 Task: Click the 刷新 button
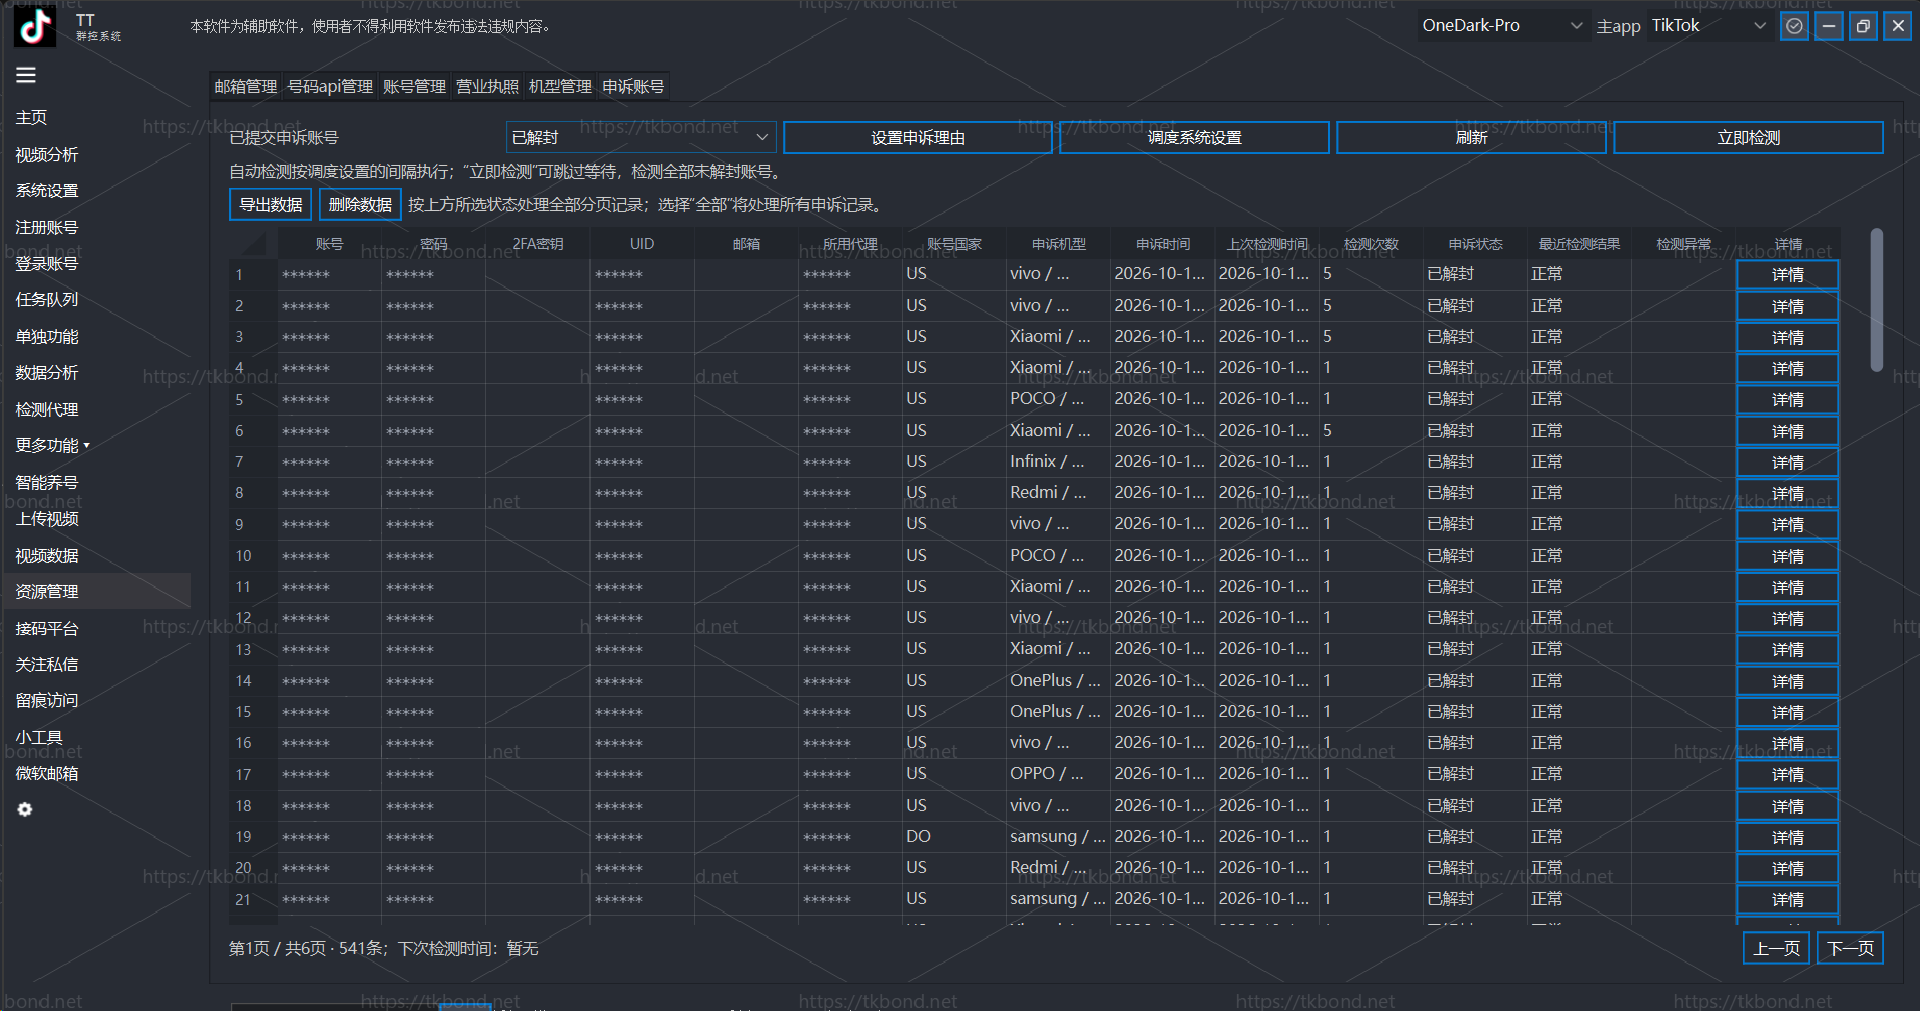click(1471, 138)
